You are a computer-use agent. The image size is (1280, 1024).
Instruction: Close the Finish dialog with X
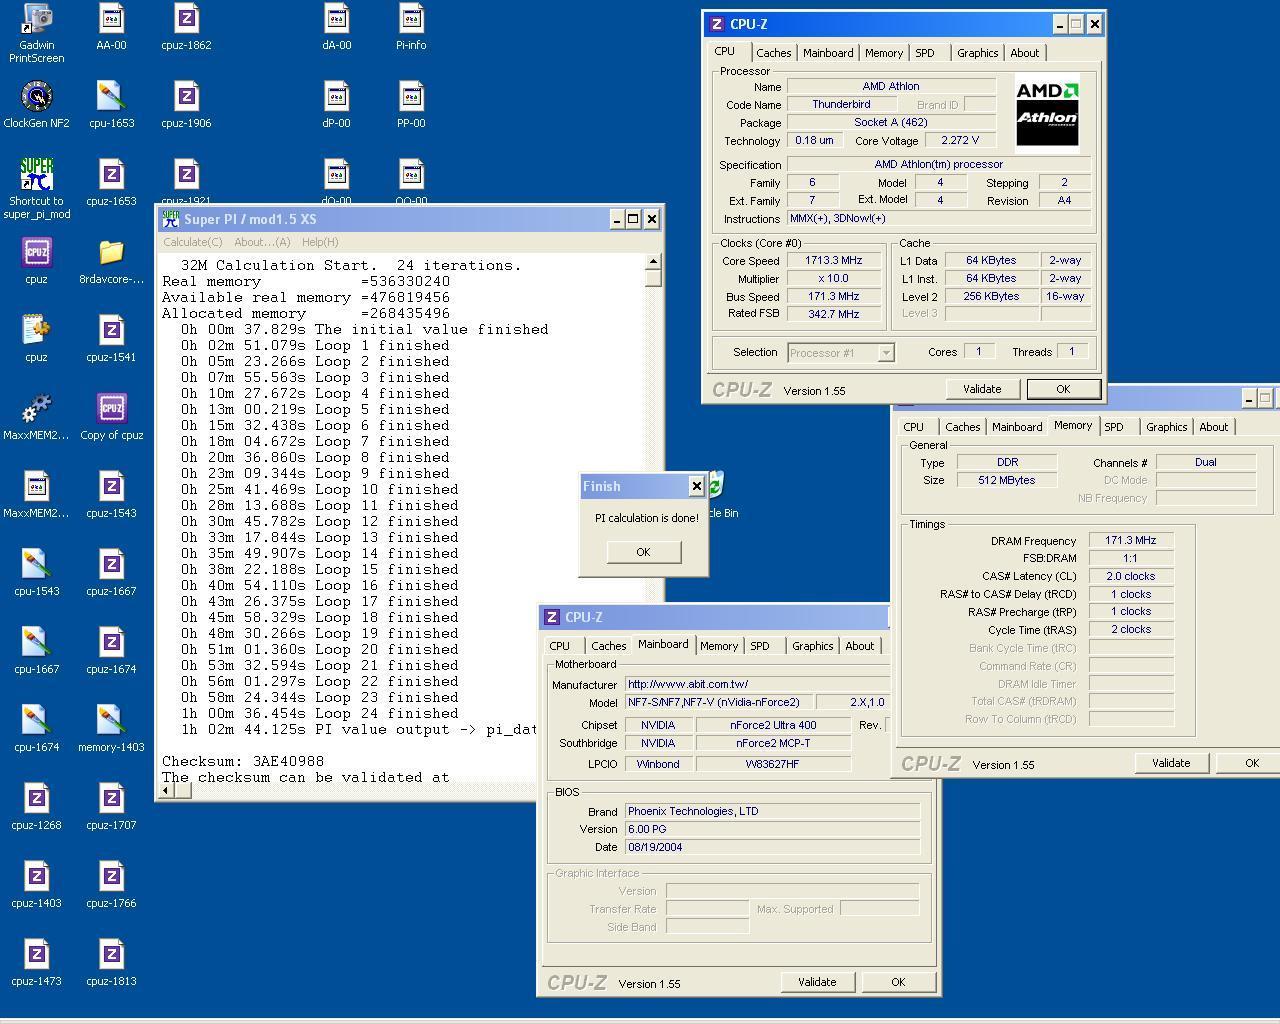697,486
